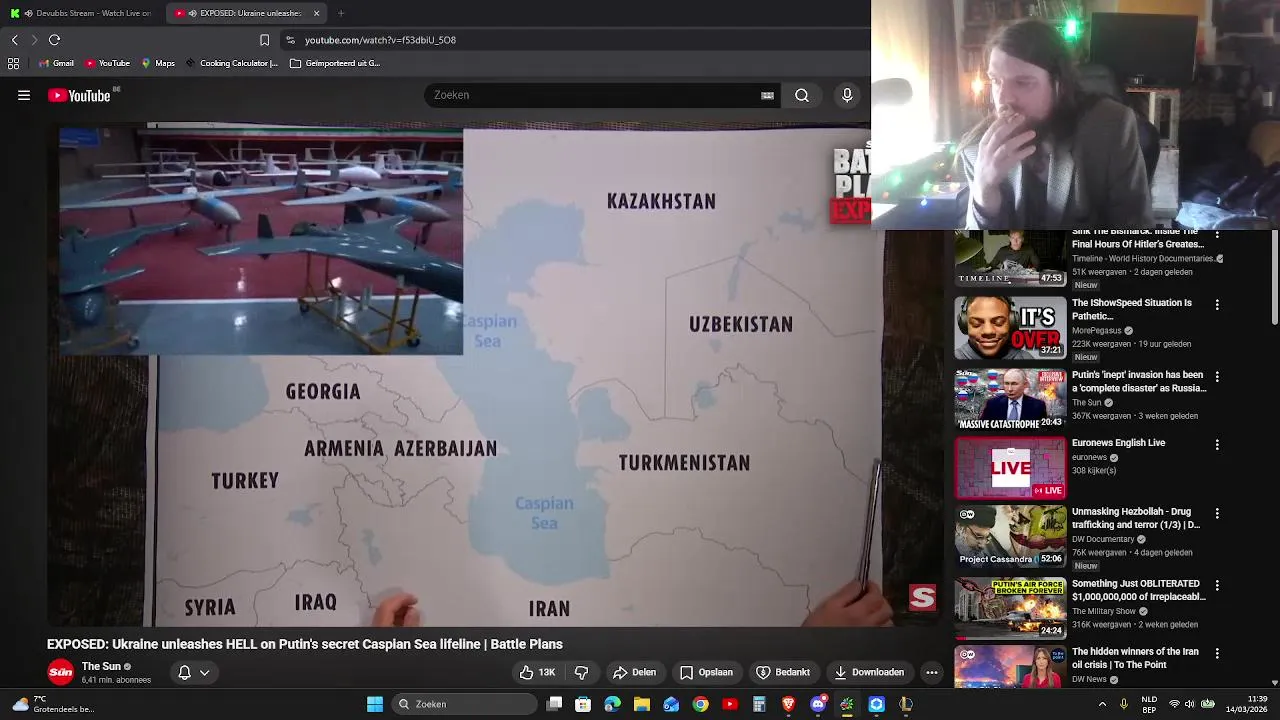The width and height of the screenshot is (1280, 720).
Task: Dislike the video with thumbs down
Action: (581, 672)
